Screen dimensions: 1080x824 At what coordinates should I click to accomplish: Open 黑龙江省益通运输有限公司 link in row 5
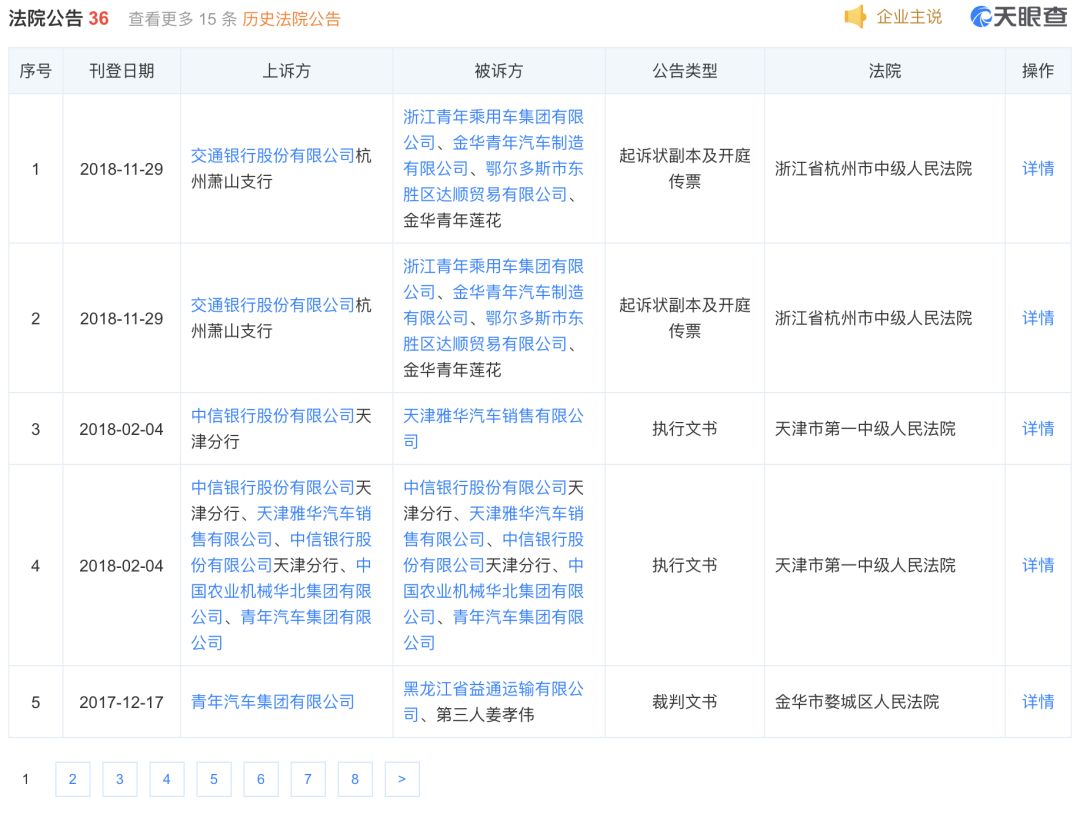[x=493, y=701]
